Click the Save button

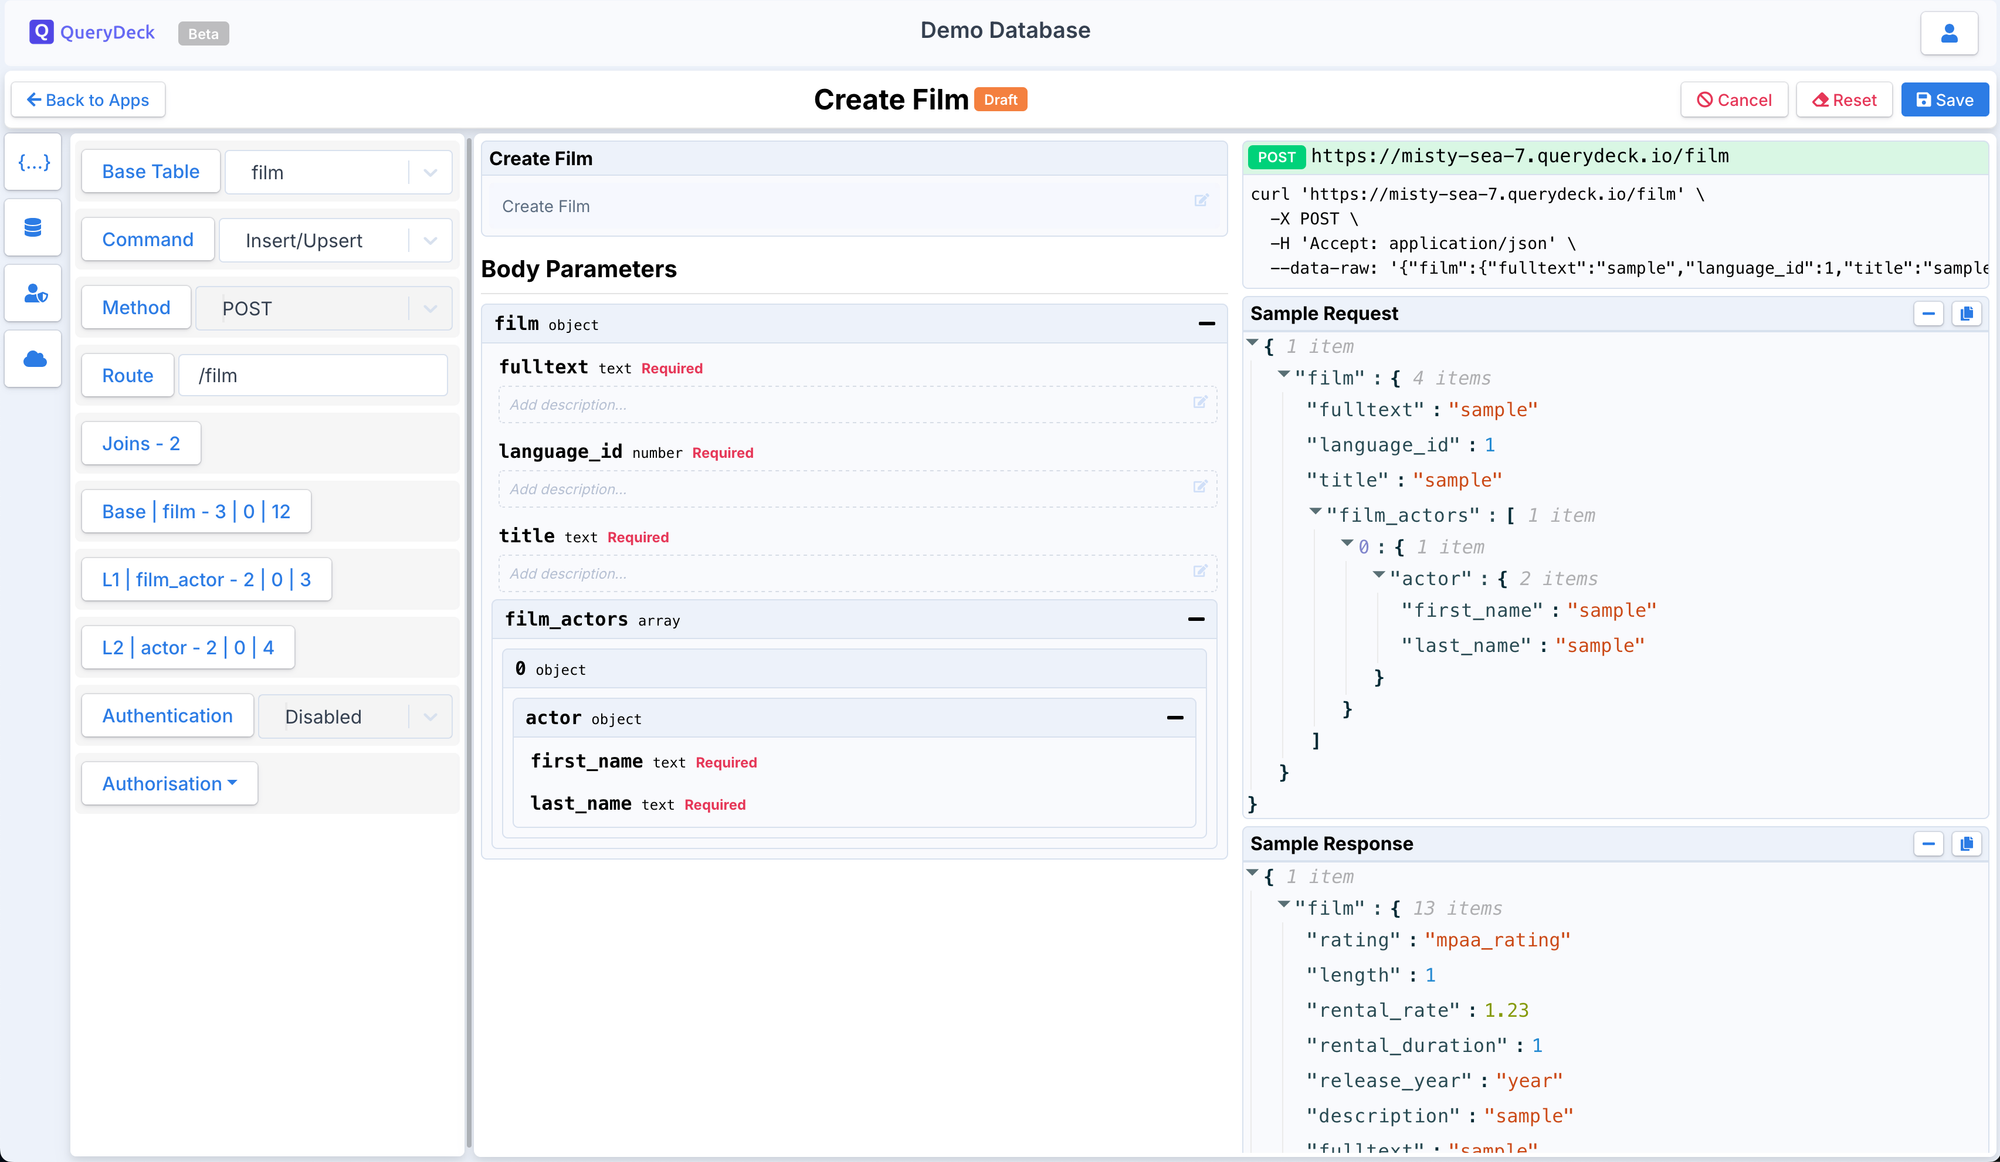point(1944,100)
